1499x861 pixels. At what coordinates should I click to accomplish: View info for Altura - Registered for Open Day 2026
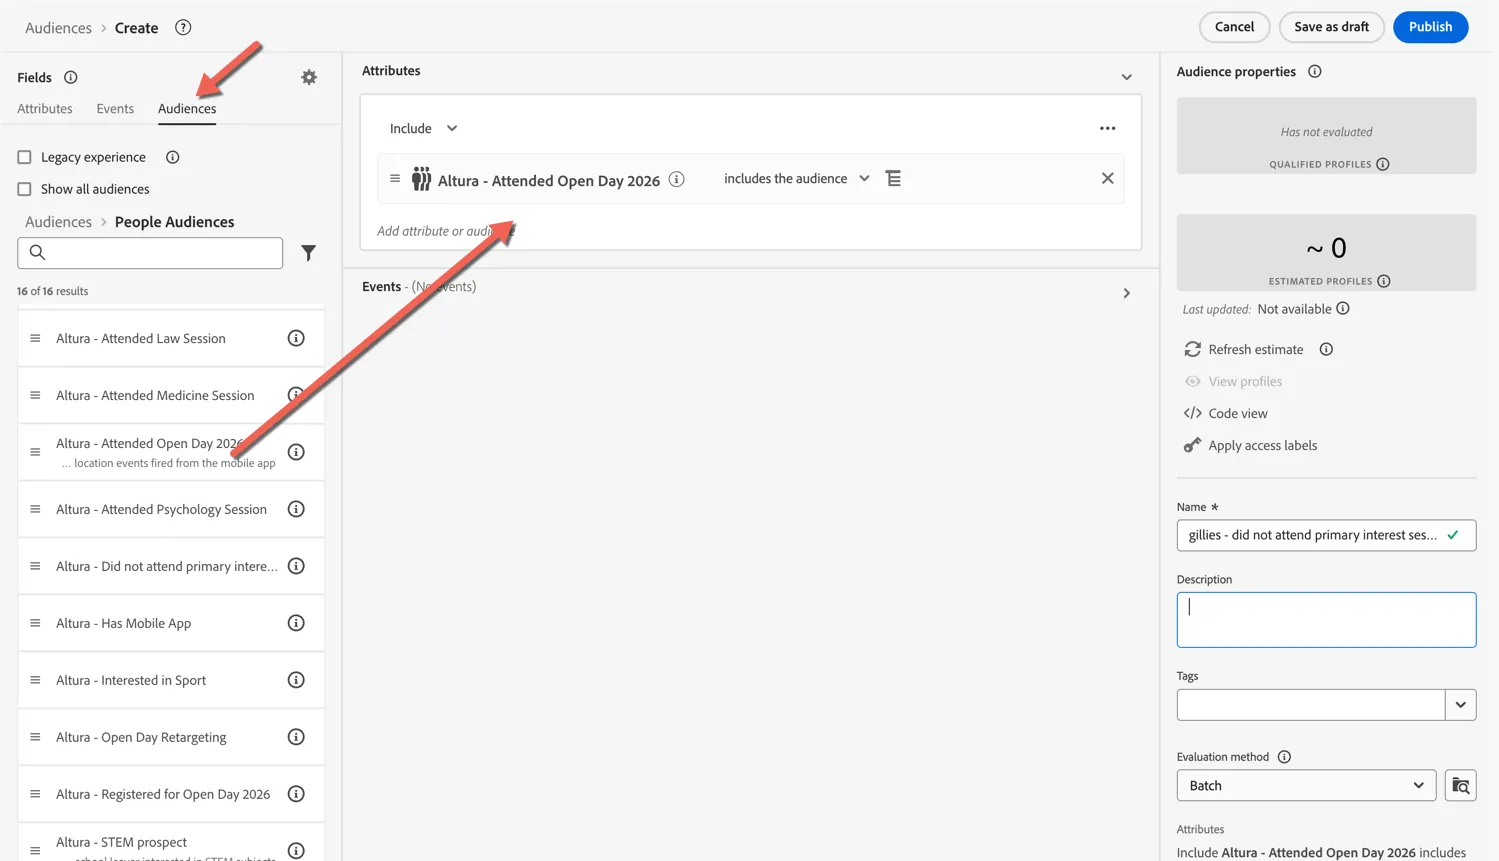[296, 794]
